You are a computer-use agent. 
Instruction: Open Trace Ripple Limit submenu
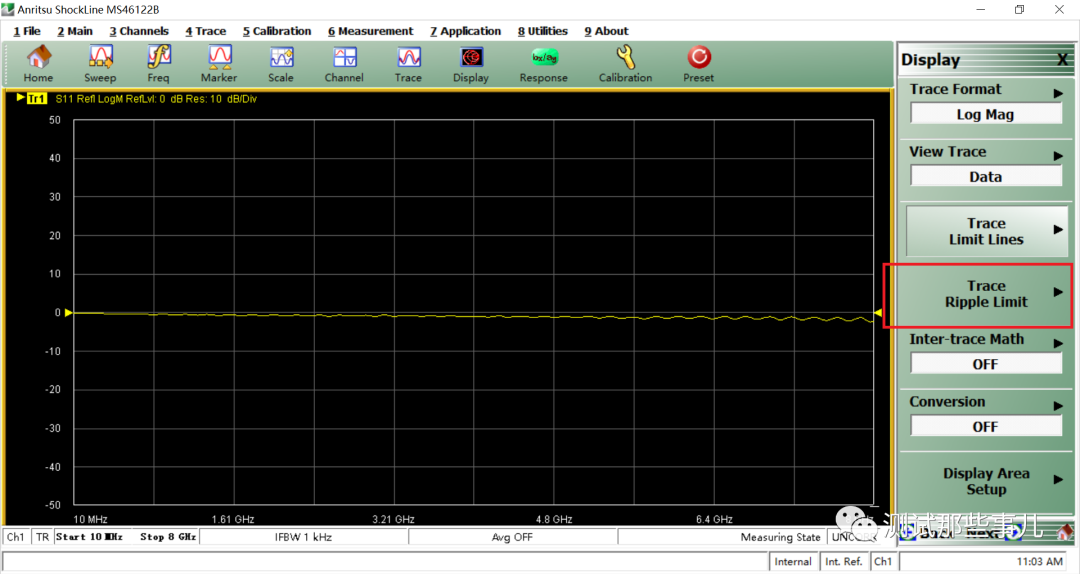tap(986, 294)
